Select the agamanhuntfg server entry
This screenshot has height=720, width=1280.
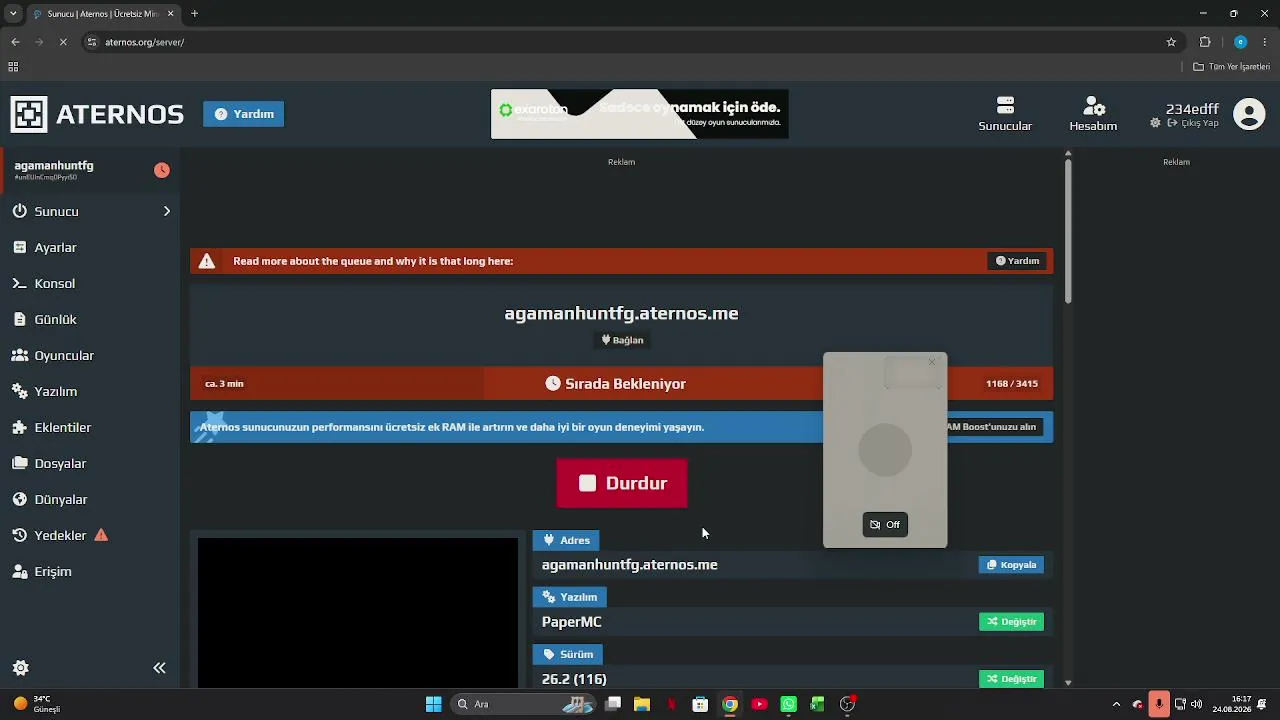click(x=90, y=170)
